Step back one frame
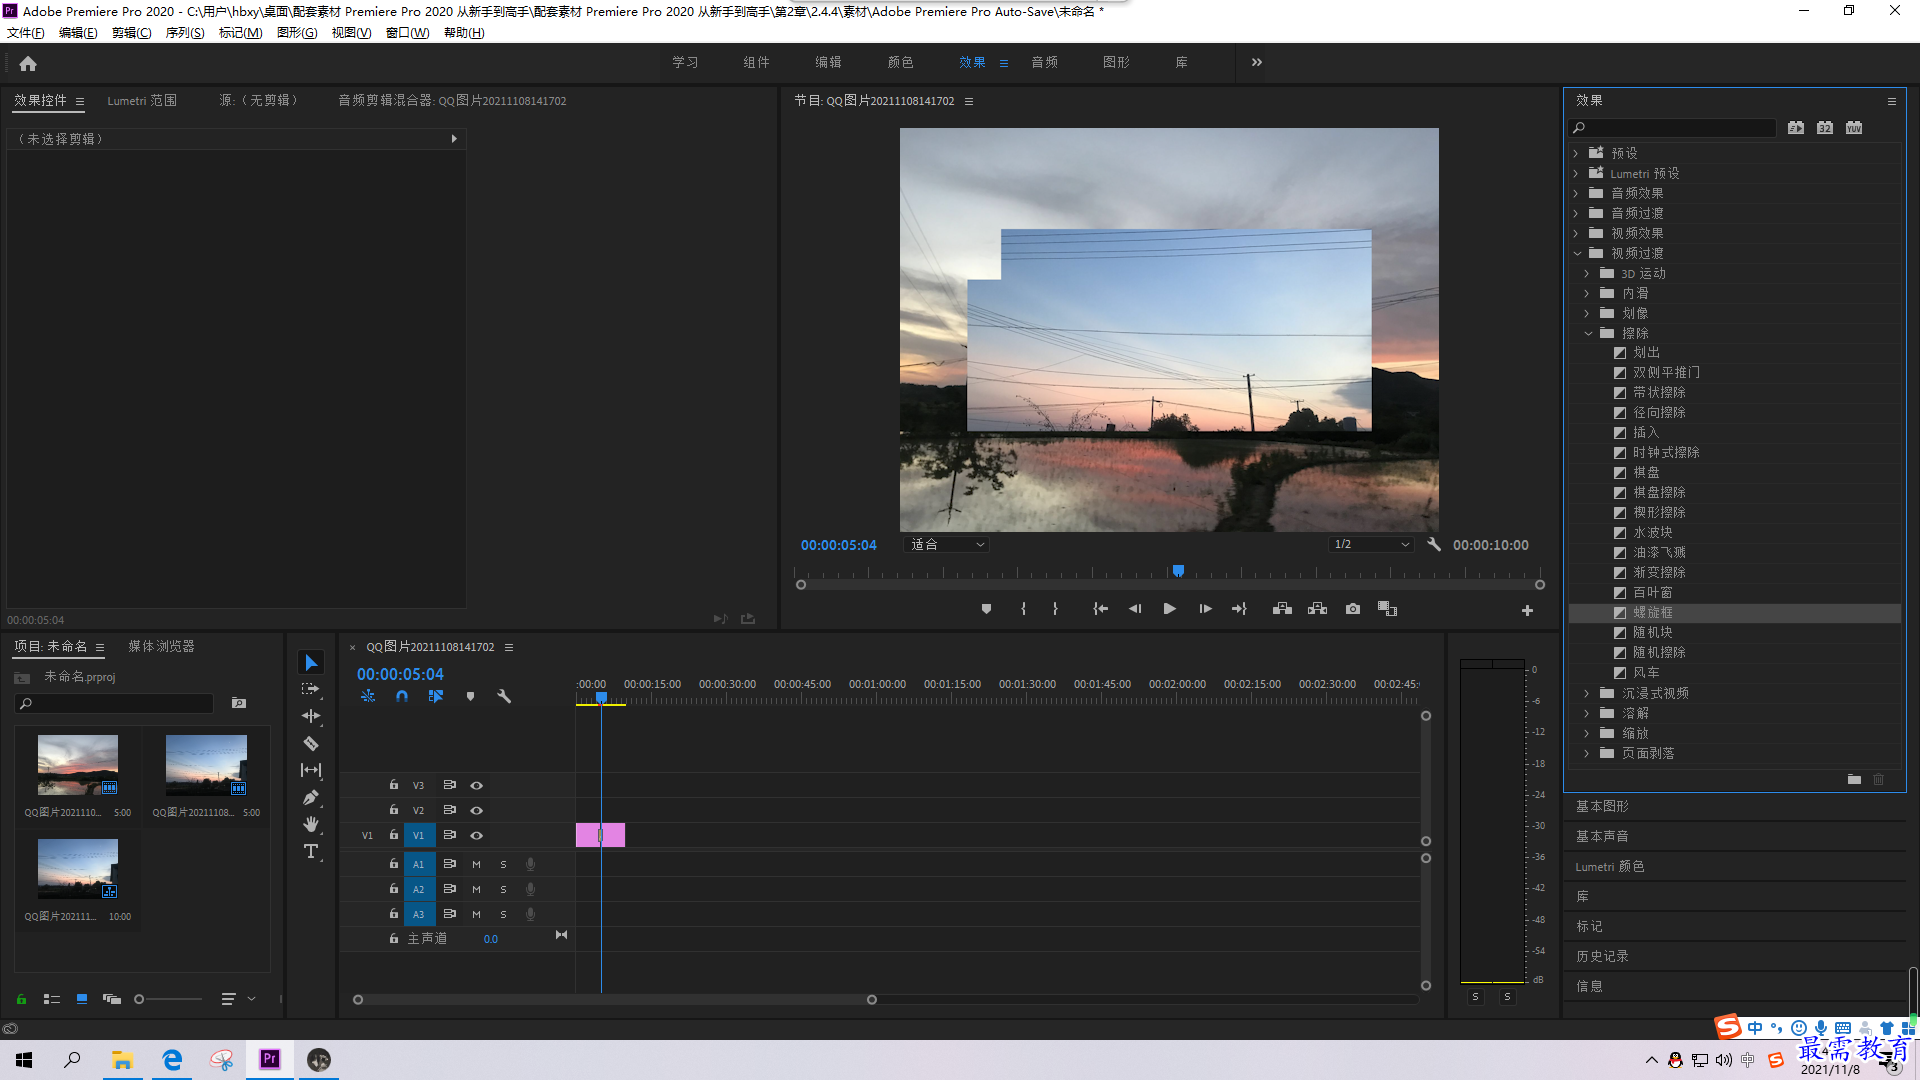The width and height of the screenshot is (1920, 1080). click(x=1135, y=609)
